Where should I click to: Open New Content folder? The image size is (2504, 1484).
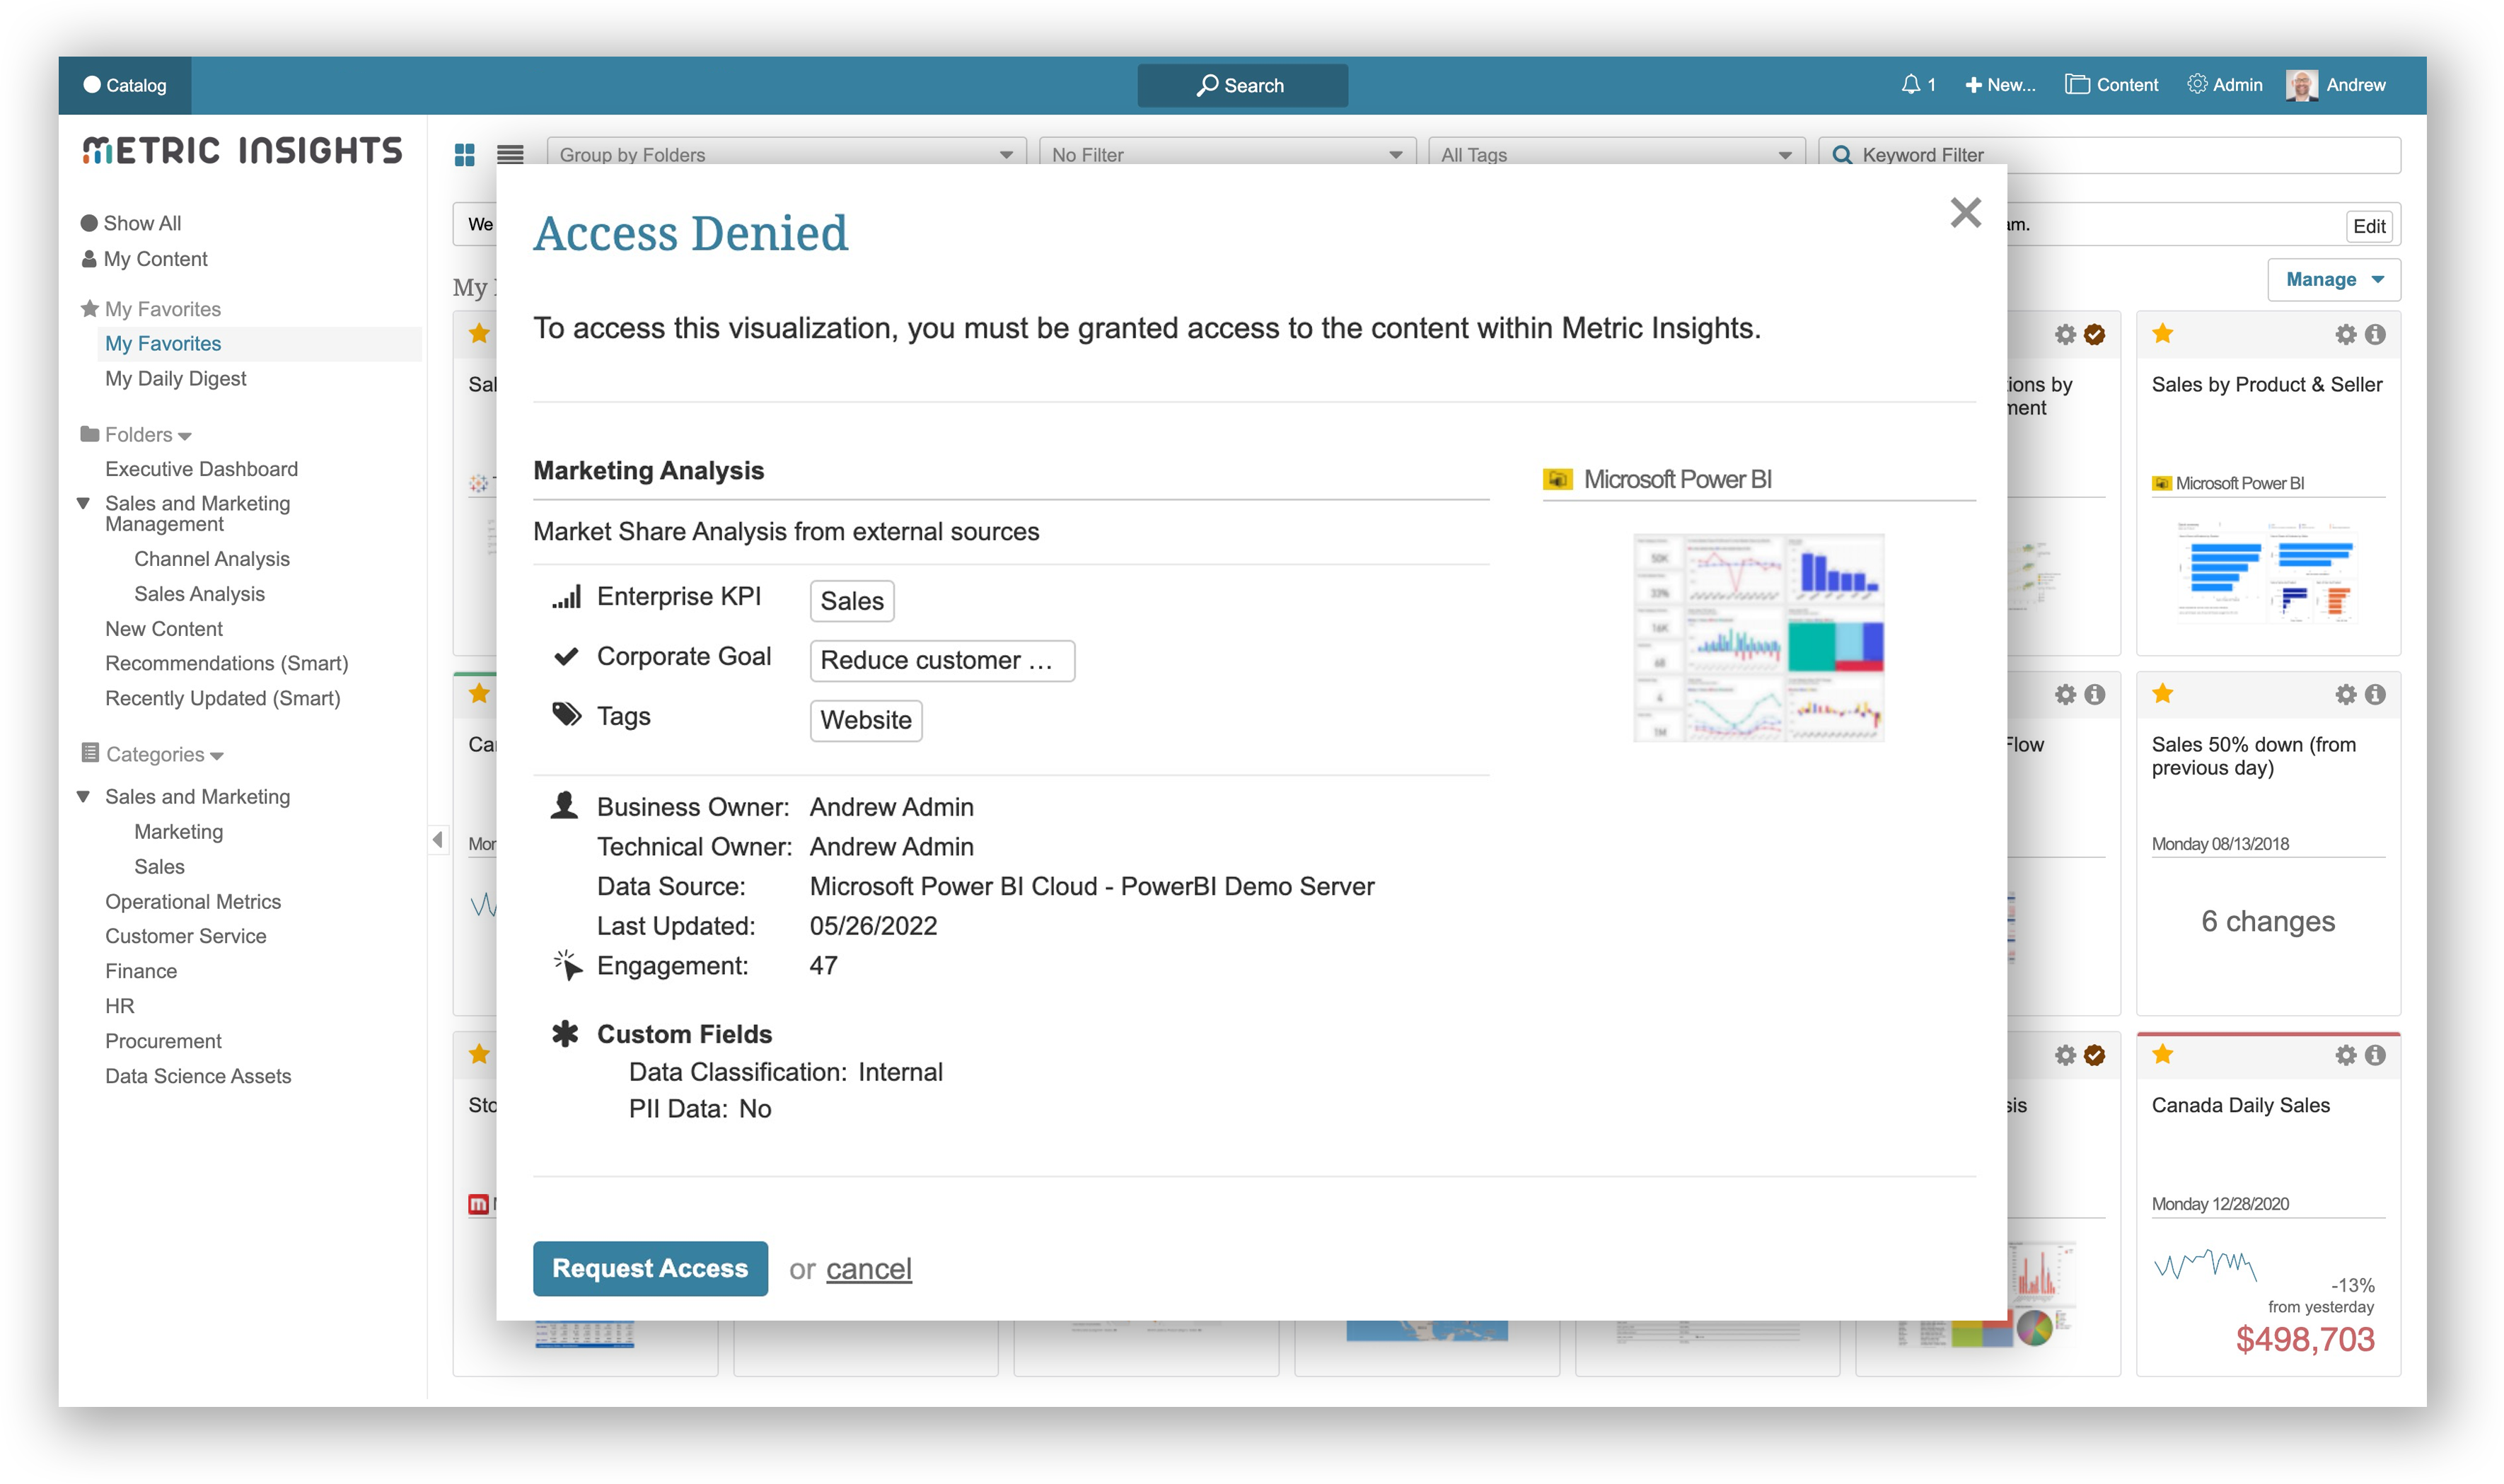pyautogui.click(x=164, y=629)
